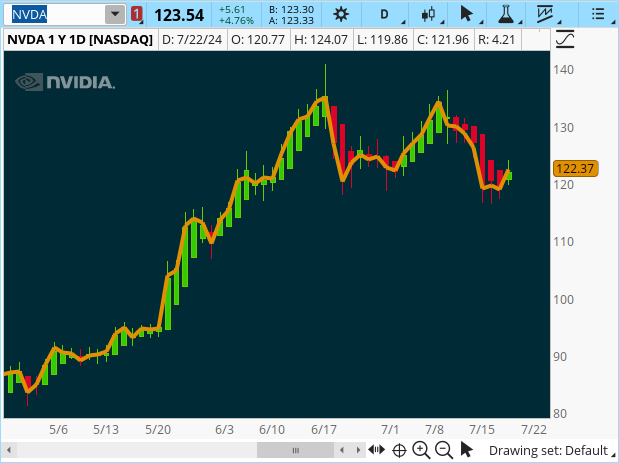The image size is (619, 463).
Task: Click the small right scroll arrow beside thumb
Action: [x=358, y=450]
